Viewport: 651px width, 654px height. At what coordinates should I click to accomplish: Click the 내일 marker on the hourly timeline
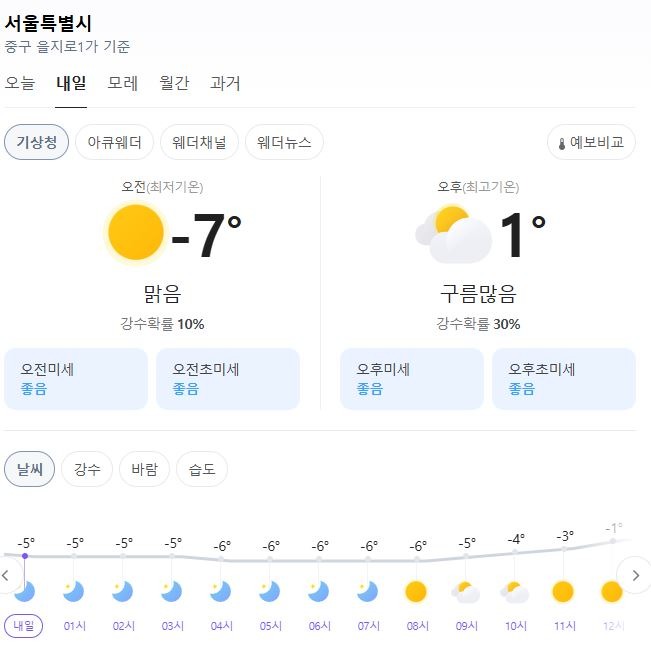(23, 626)
